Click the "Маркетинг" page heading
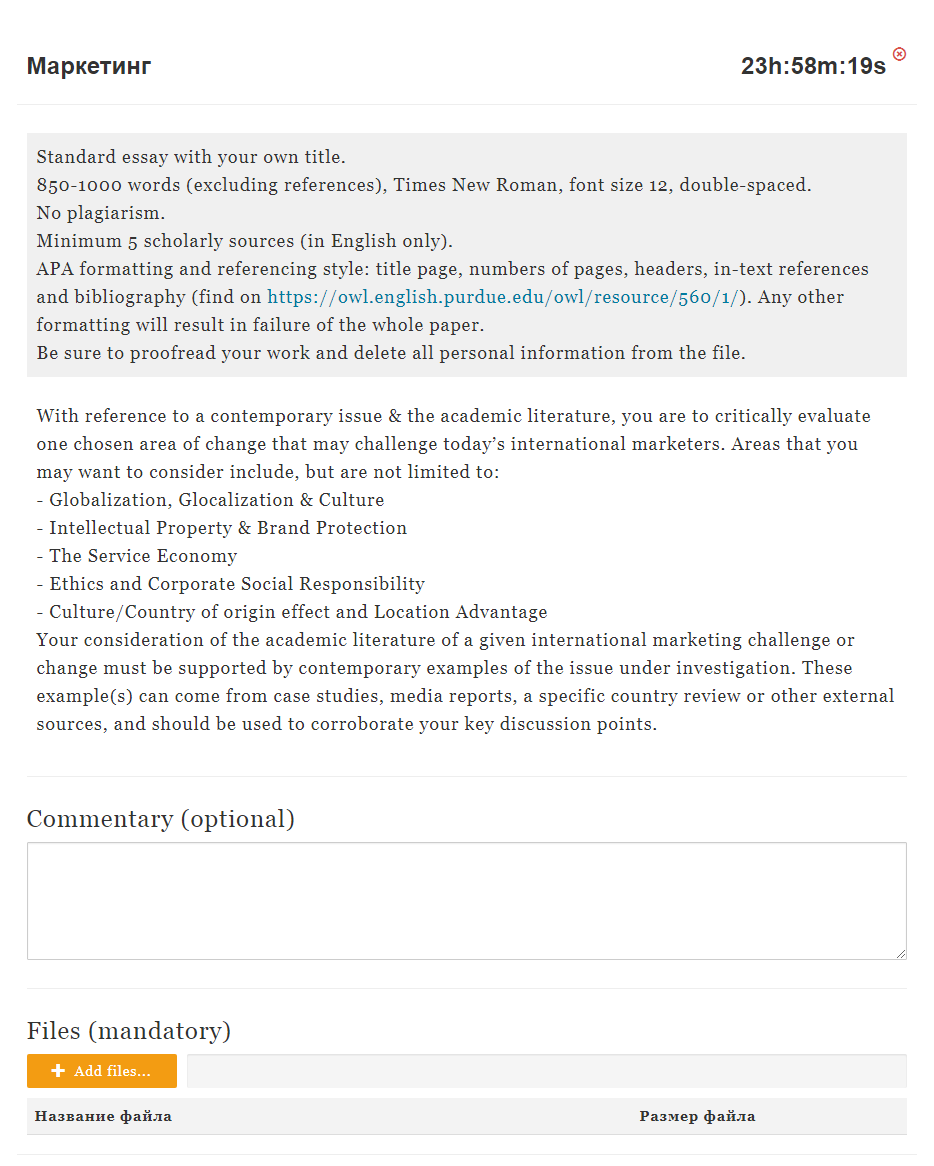The width and height of the screenshot is (934, 1166). click(89, 67)
